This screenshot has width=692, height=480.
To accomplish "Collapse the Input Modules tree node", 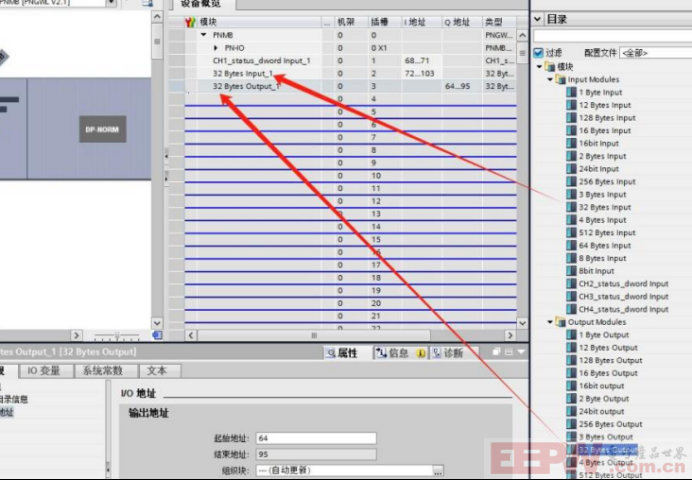I will tap(550, 79).
